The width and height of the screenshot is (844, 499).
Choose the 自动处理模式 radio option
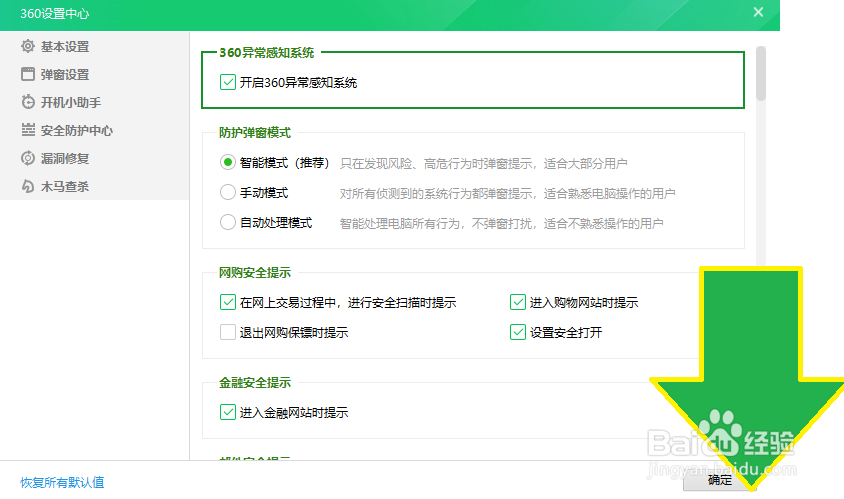(x=228, y=222)
